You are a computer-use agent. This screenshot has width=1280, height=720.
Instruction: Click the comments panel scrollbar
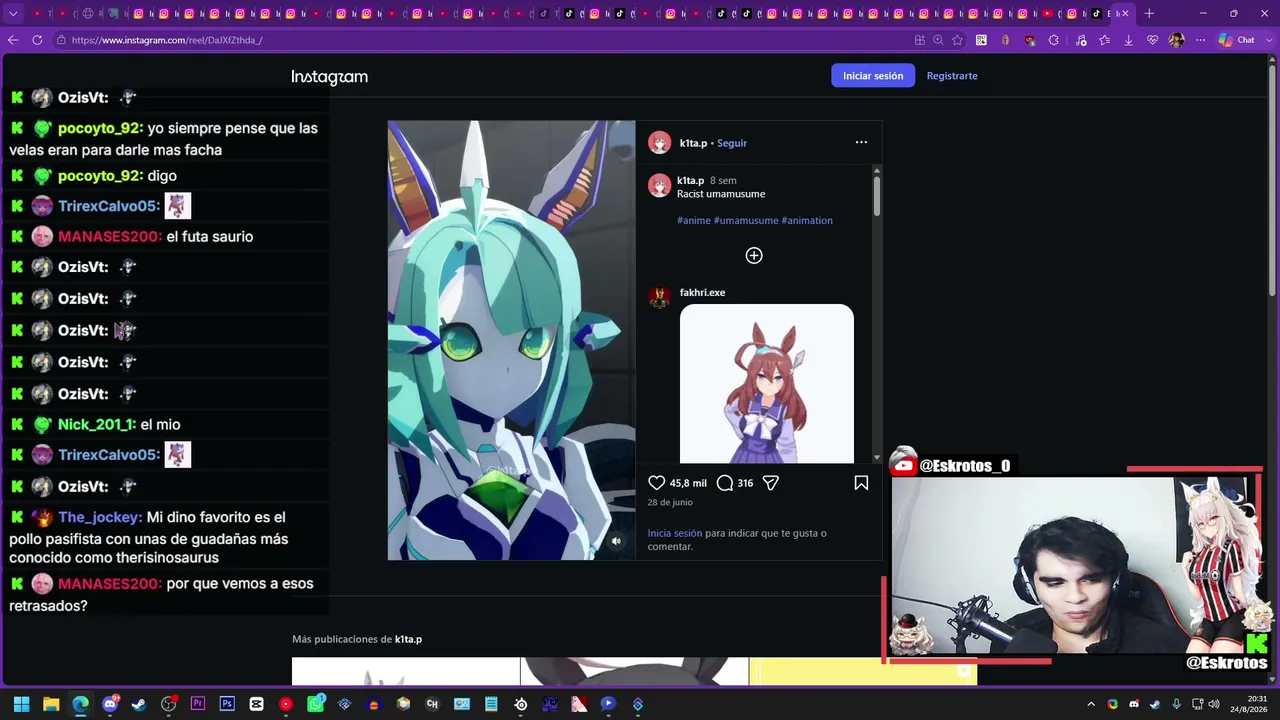coord(877,195)
